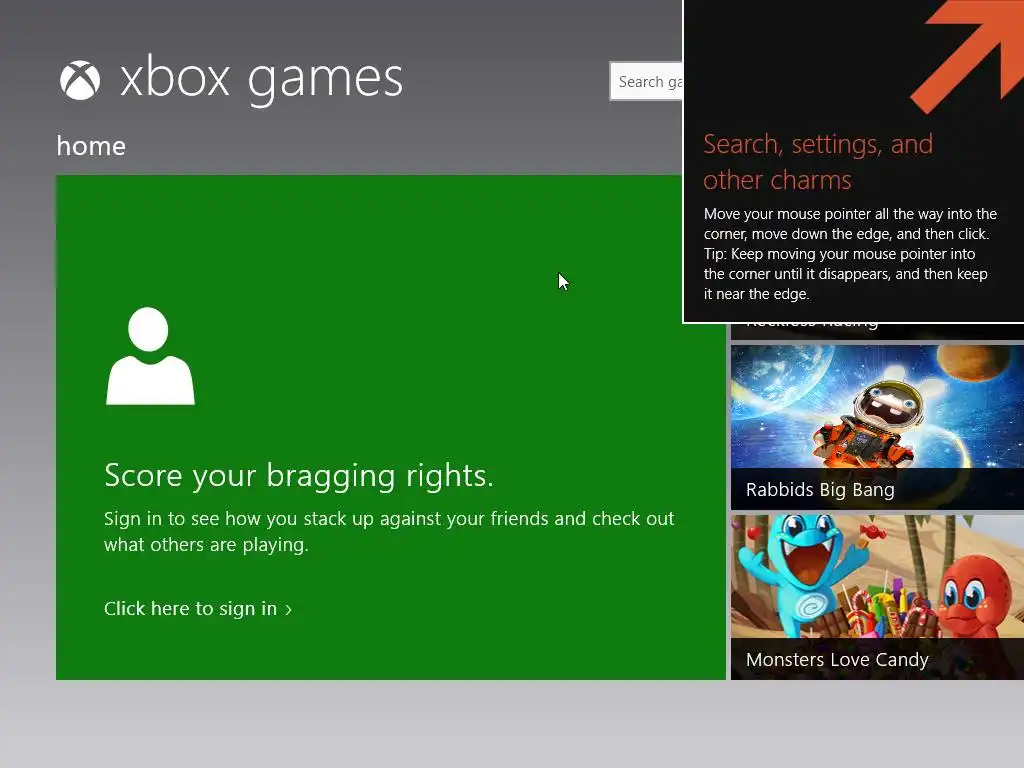Click the 'xbox games' title text
This screenshot has width=1024, height=768.
pos(261,80)
